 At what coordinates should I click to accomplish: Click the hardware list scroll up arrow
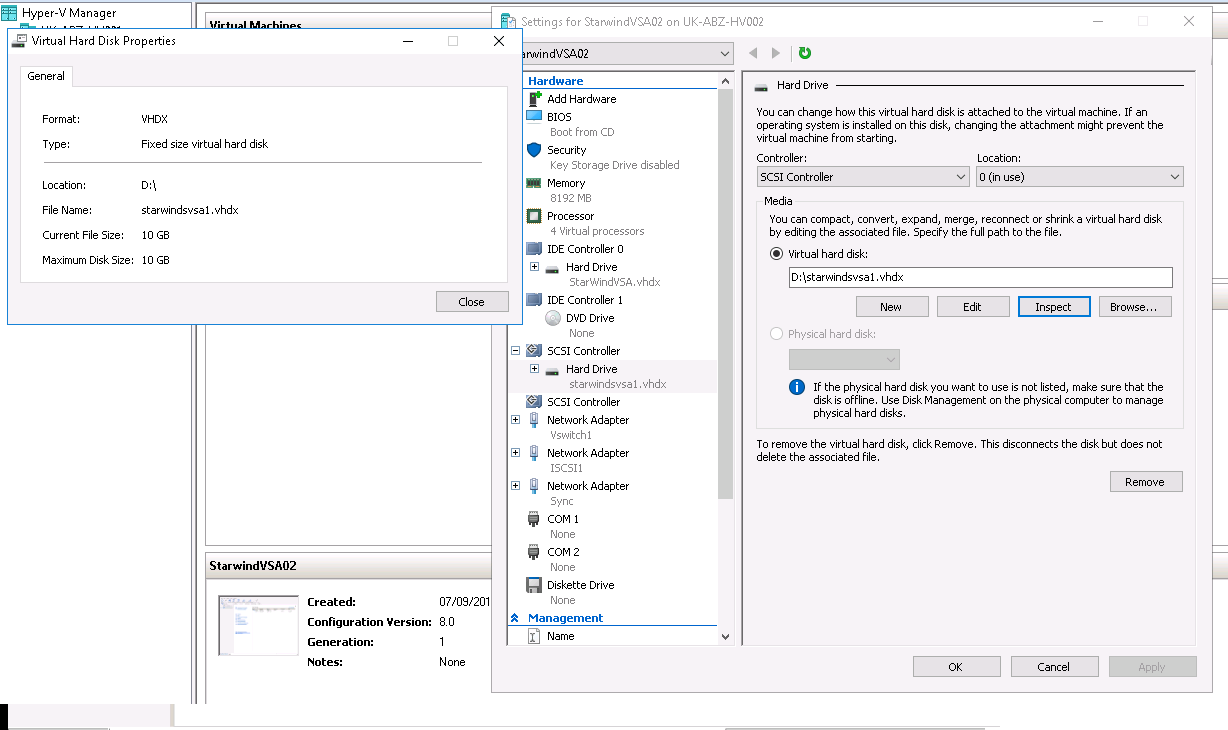click(725, 81)
